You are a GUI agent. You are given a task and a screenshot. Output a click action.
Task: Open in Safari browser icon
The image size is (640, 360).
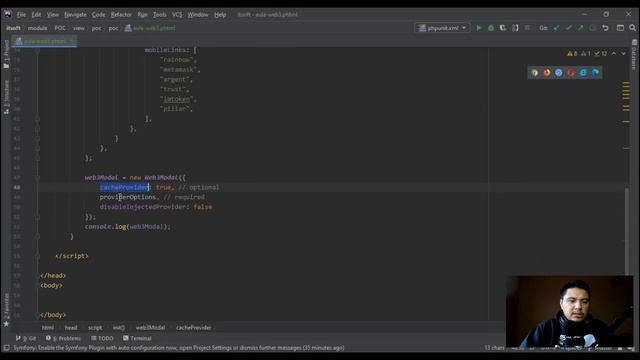pos(559,73)
